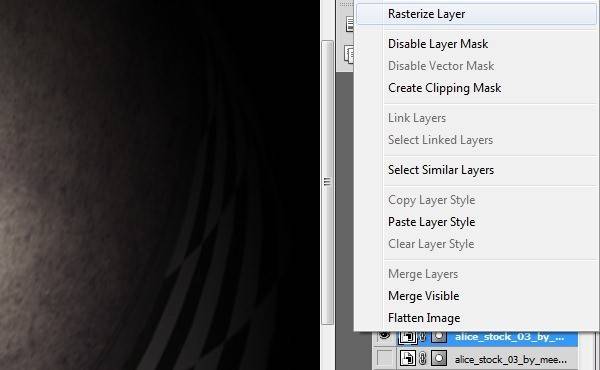The image size is (600, 370).
Task: Show the hidden bottom alice_stock layer
Action: [385, 359]
